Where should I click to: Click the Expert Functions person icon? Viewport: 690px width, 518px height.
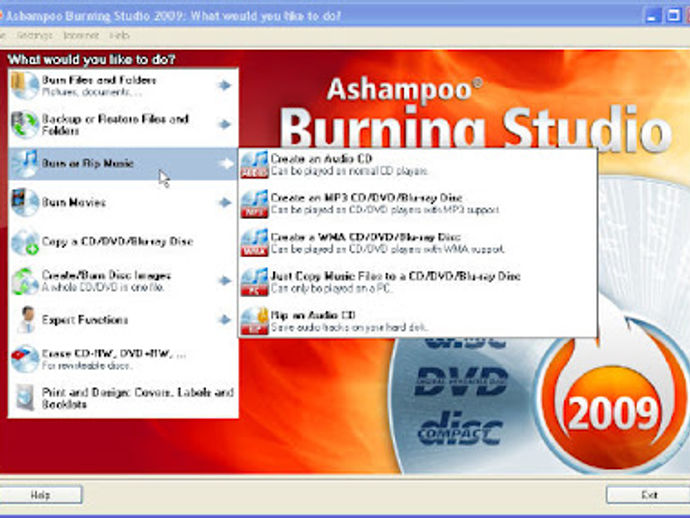(26, 320)
